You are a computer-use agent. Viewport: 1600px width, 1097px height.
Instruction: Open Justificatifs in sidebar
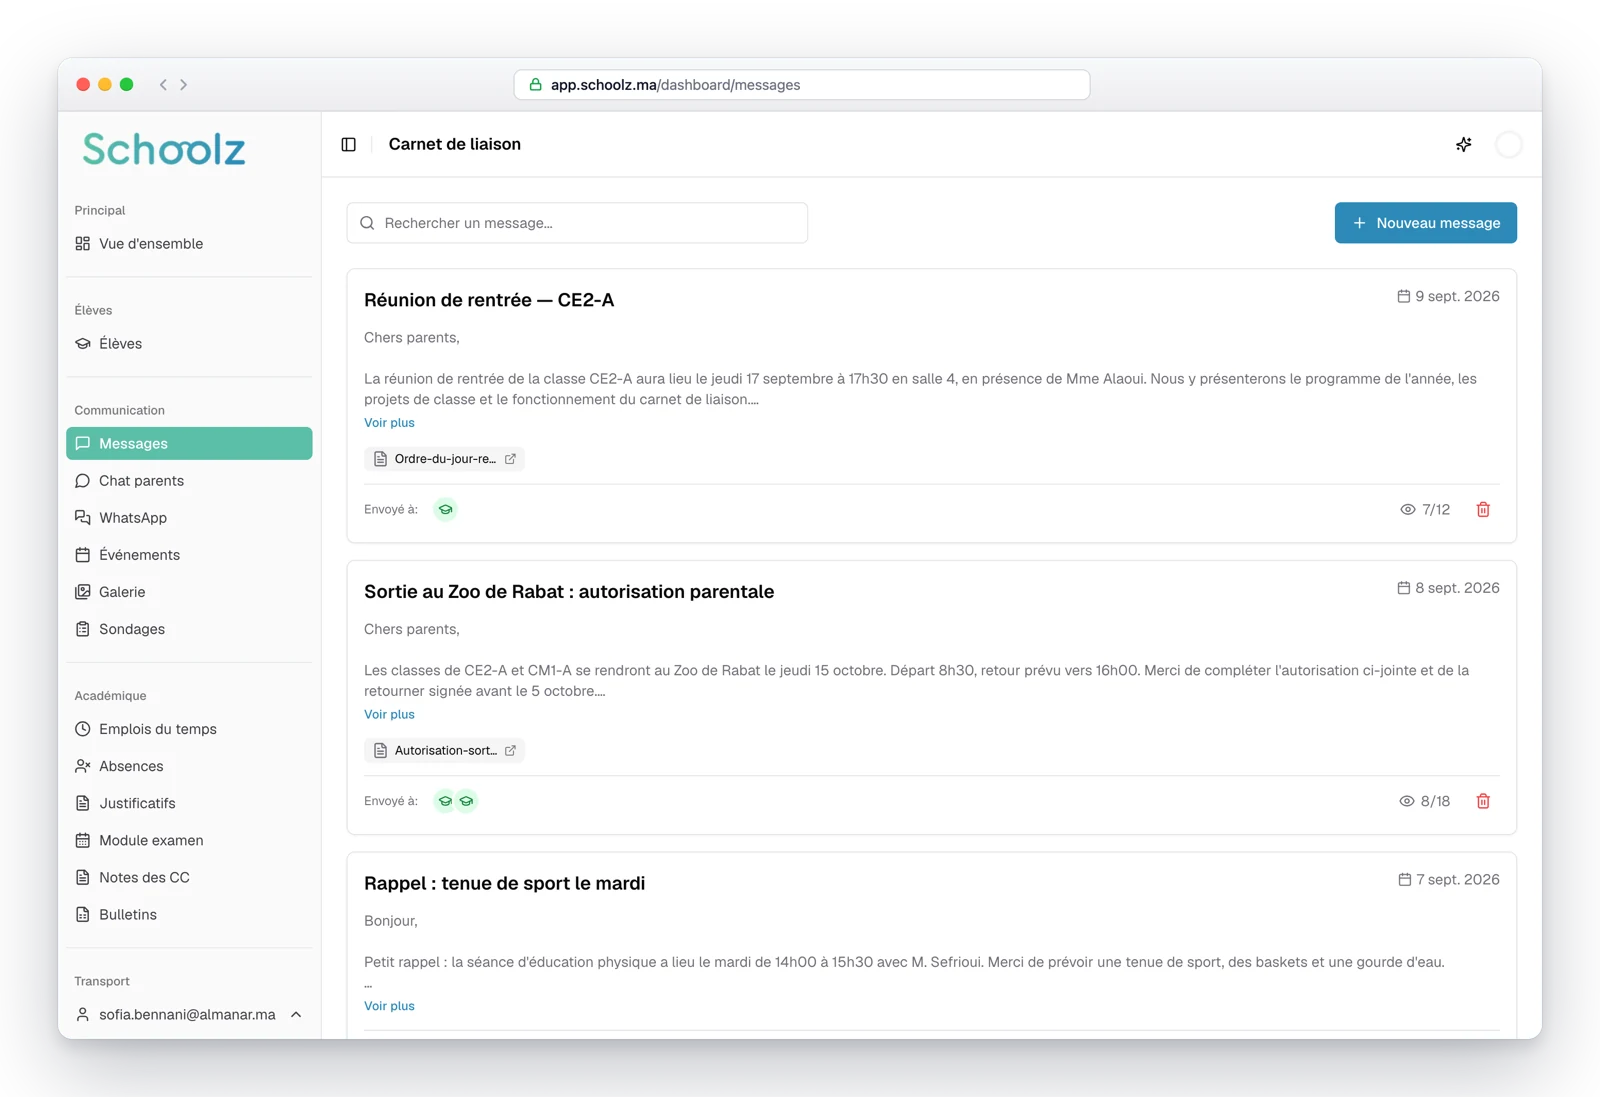click(189, 803)
